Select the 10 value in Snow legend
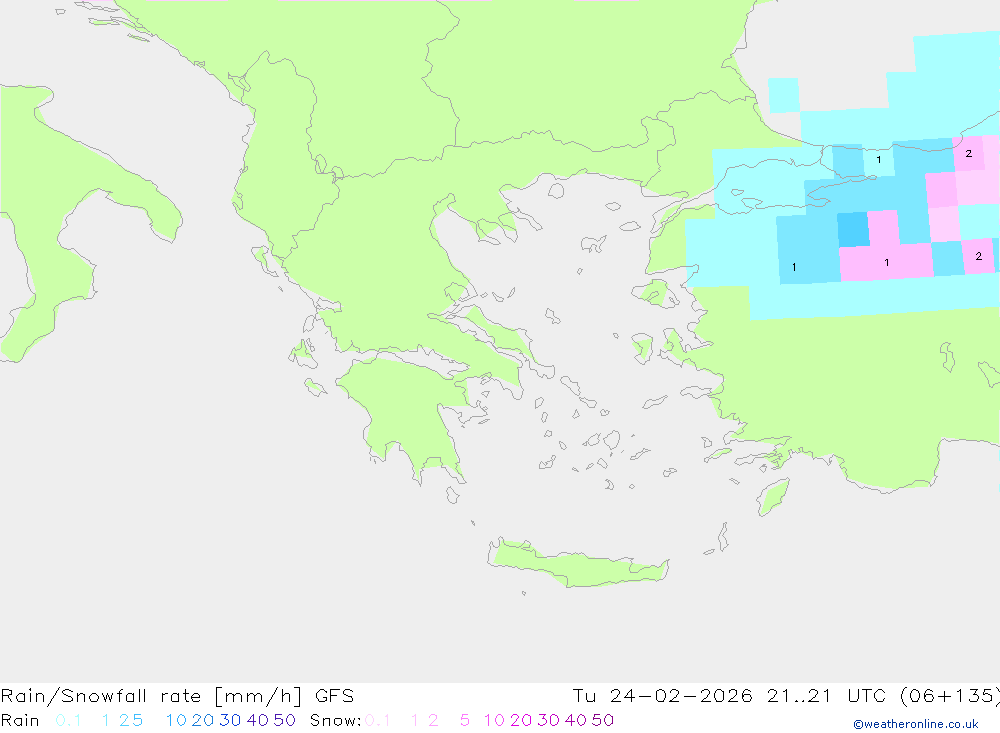 pyautogui.click(x=494, y=720)
